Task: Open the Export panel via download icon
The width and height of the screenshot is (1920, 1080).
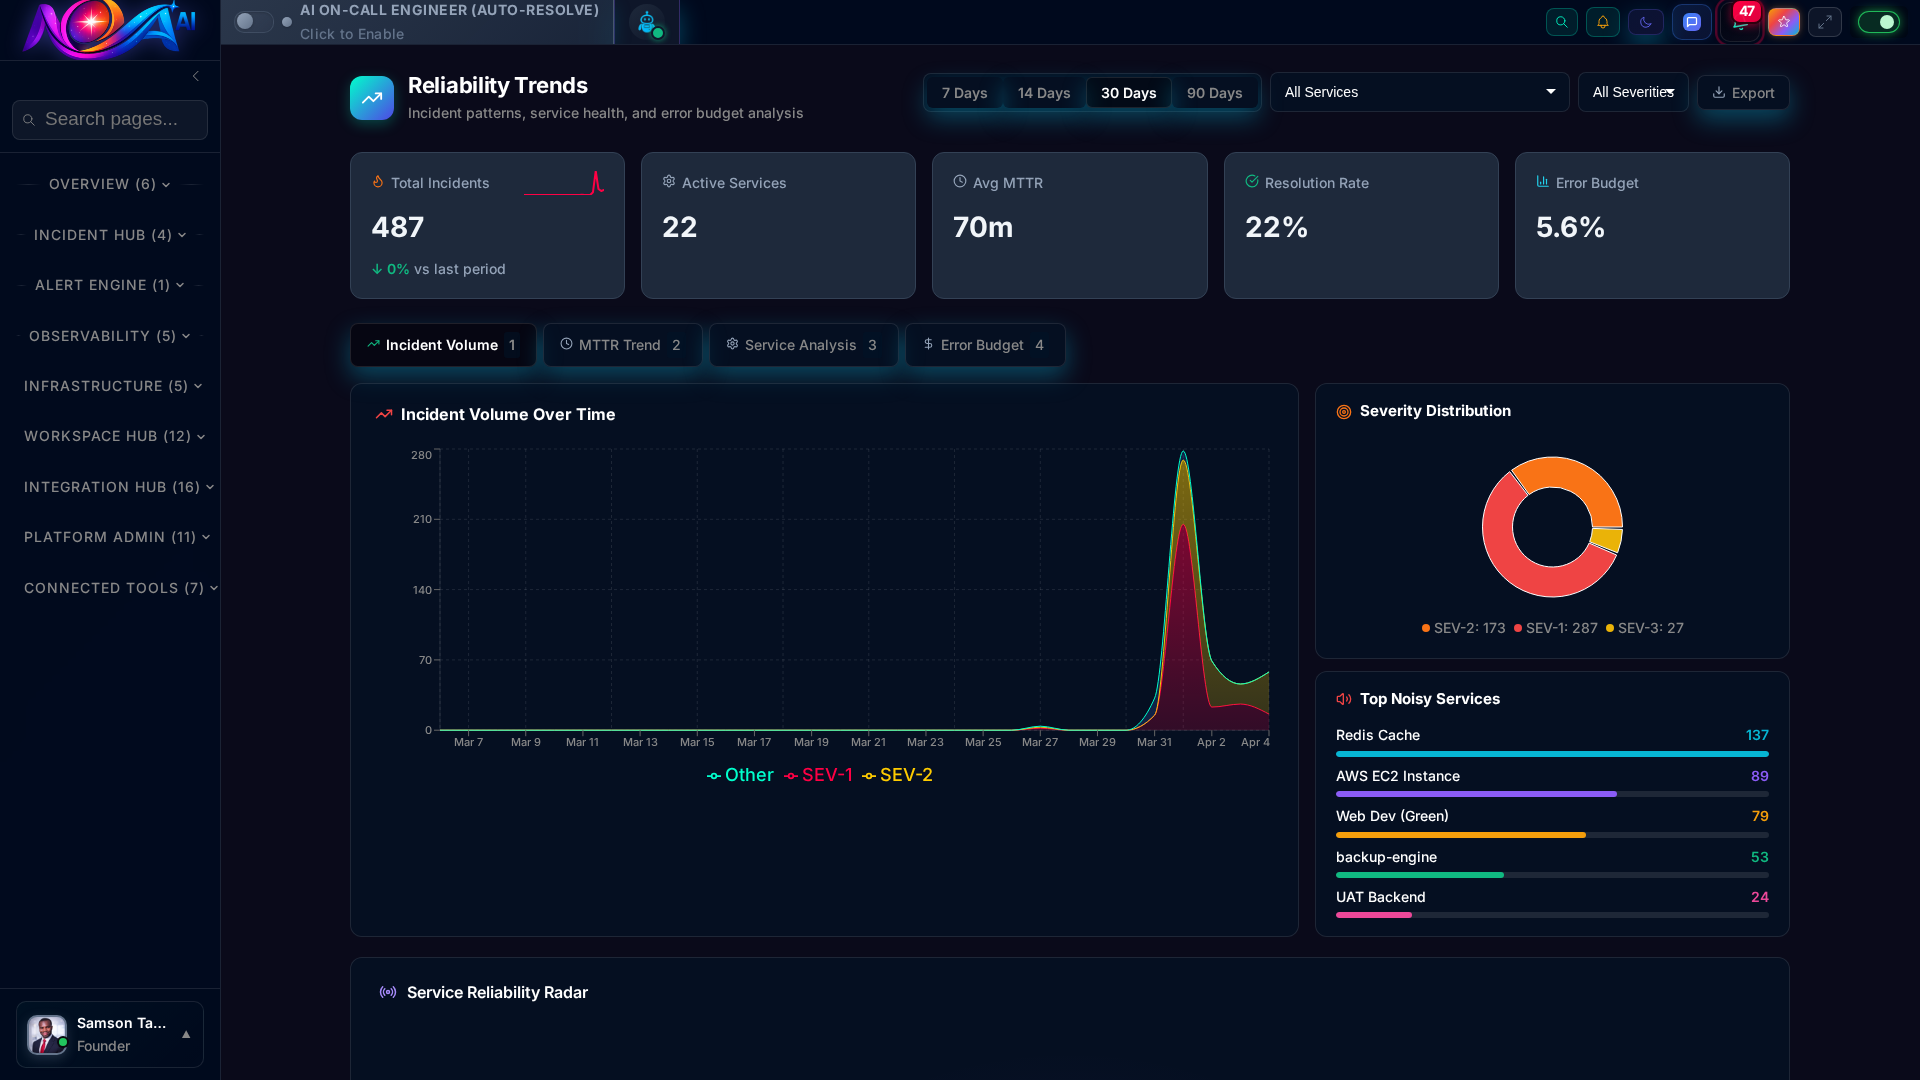Action: tap(1742, 92)
